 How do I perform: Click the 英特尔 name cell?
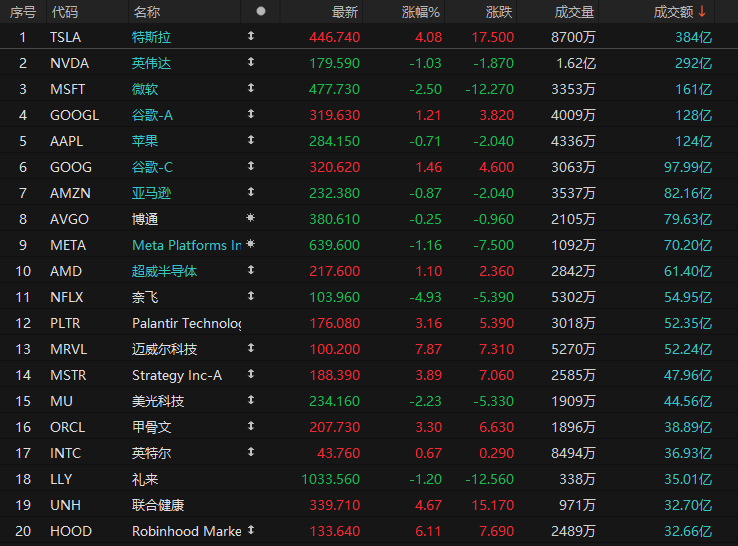pyautogui.click(x=151, y=453)
